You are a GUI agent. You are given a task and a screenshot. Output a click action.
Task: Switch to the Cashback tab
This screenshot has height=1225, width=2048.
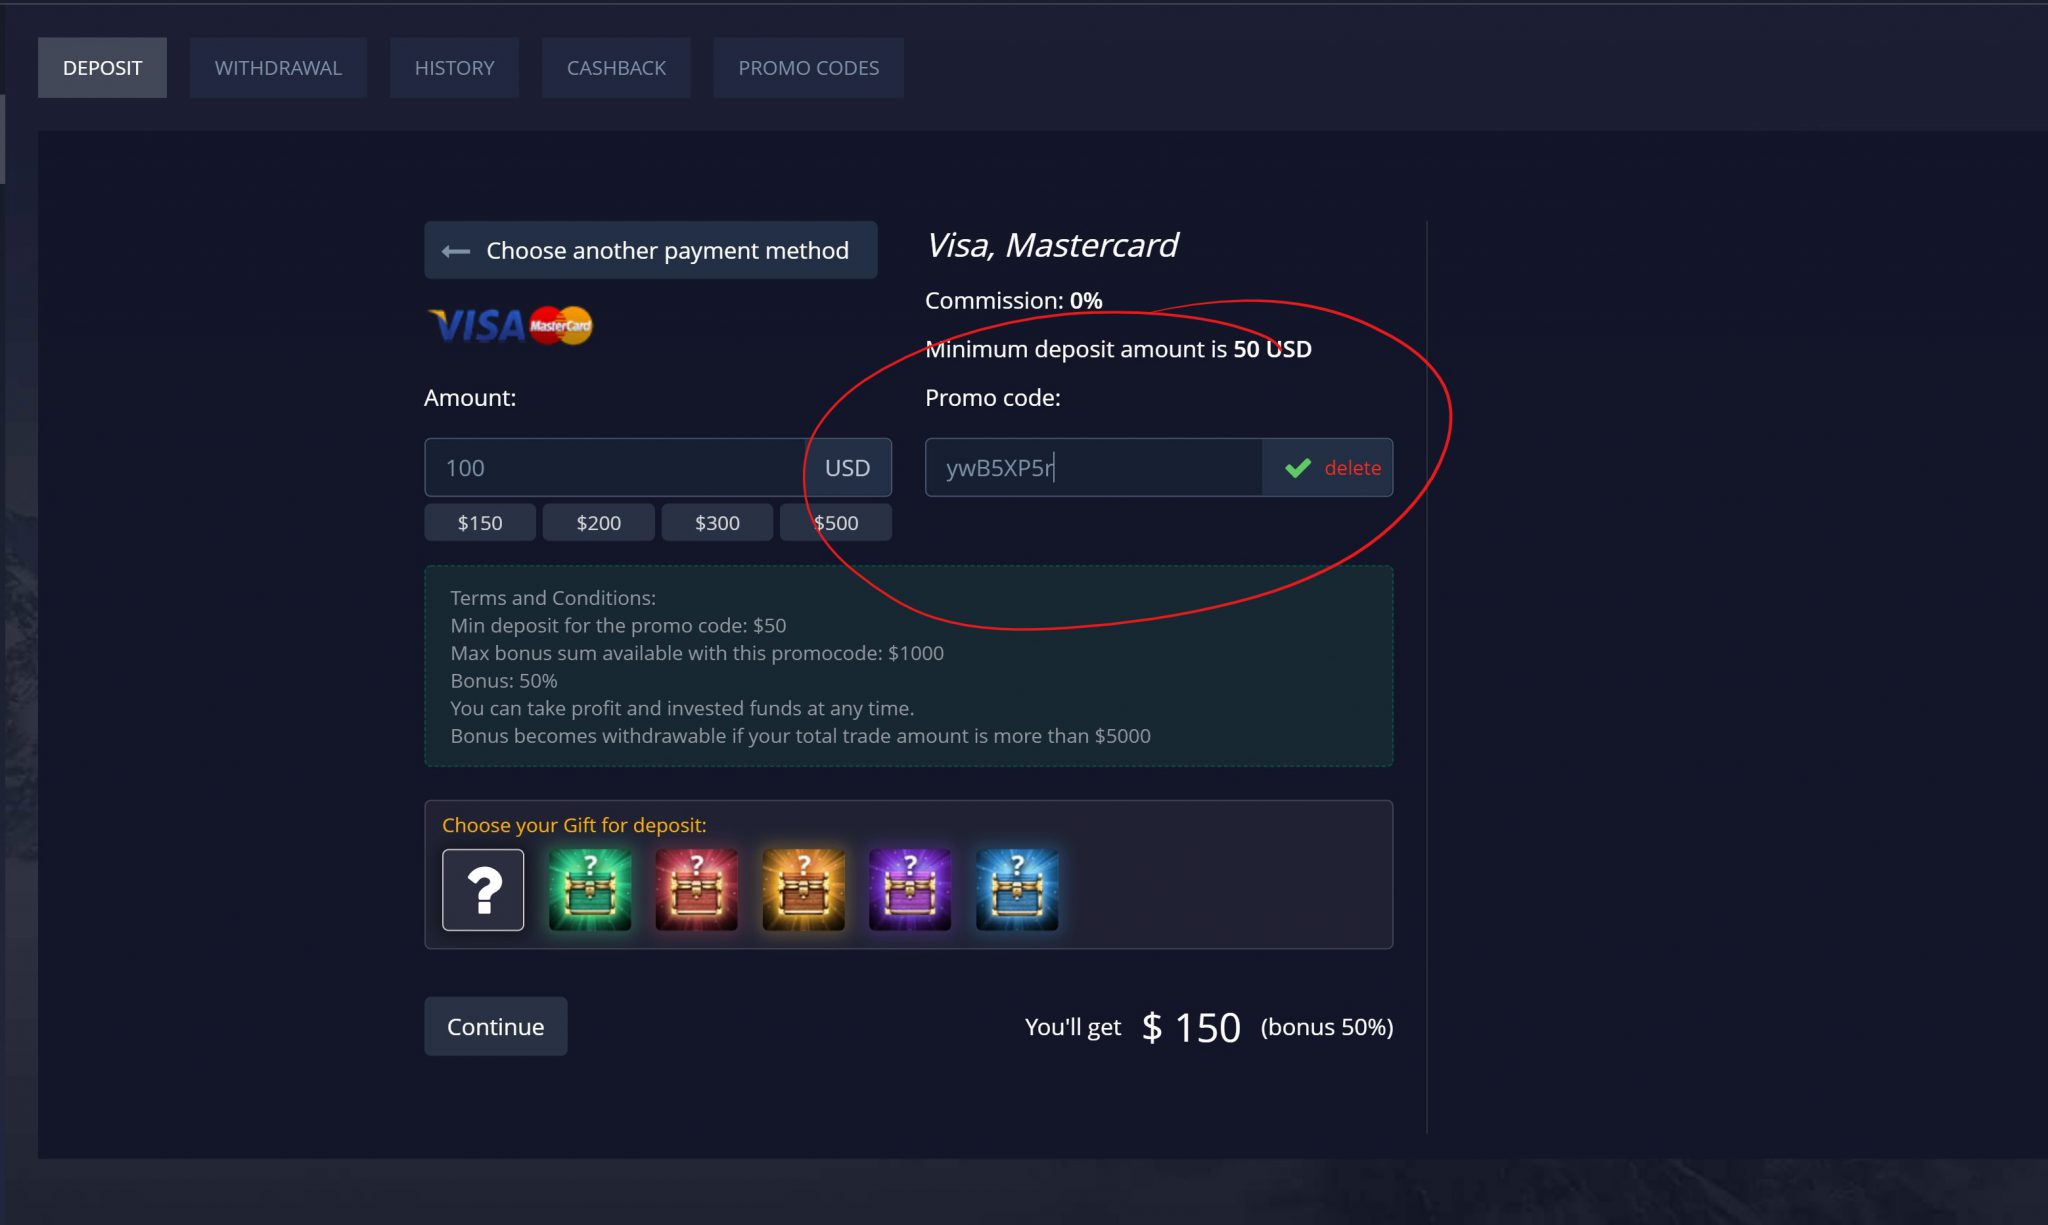coord(616,67)
